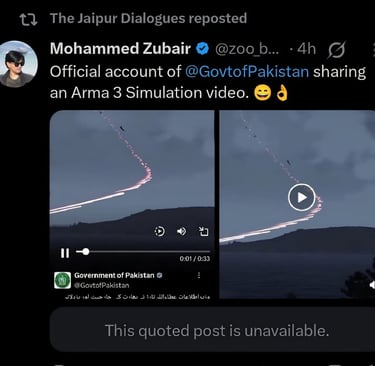375x366 pixels.
Task: Click the unavailable quoted post box
Action: pos(212,329)
